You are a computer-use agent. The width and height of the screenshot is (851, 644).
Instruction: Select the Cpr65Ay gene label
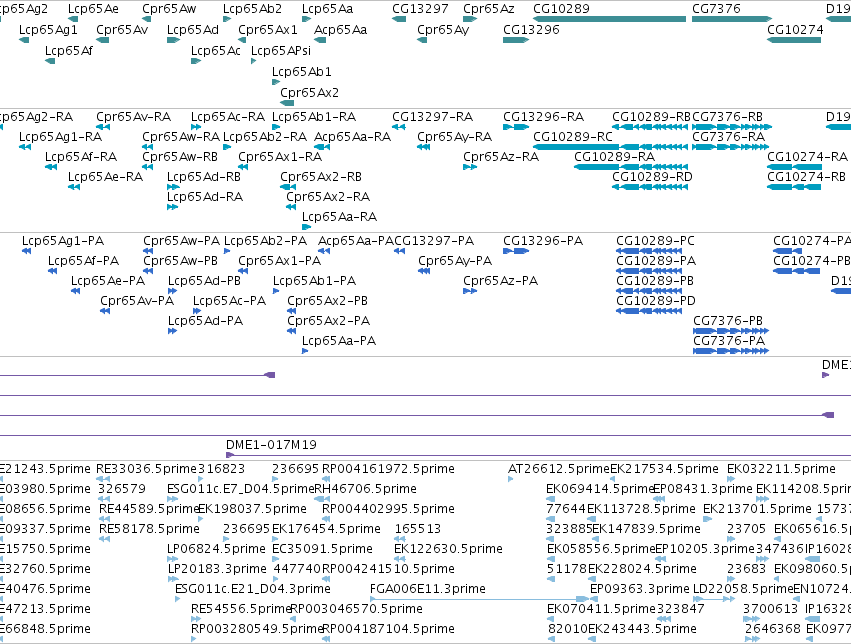443,30
